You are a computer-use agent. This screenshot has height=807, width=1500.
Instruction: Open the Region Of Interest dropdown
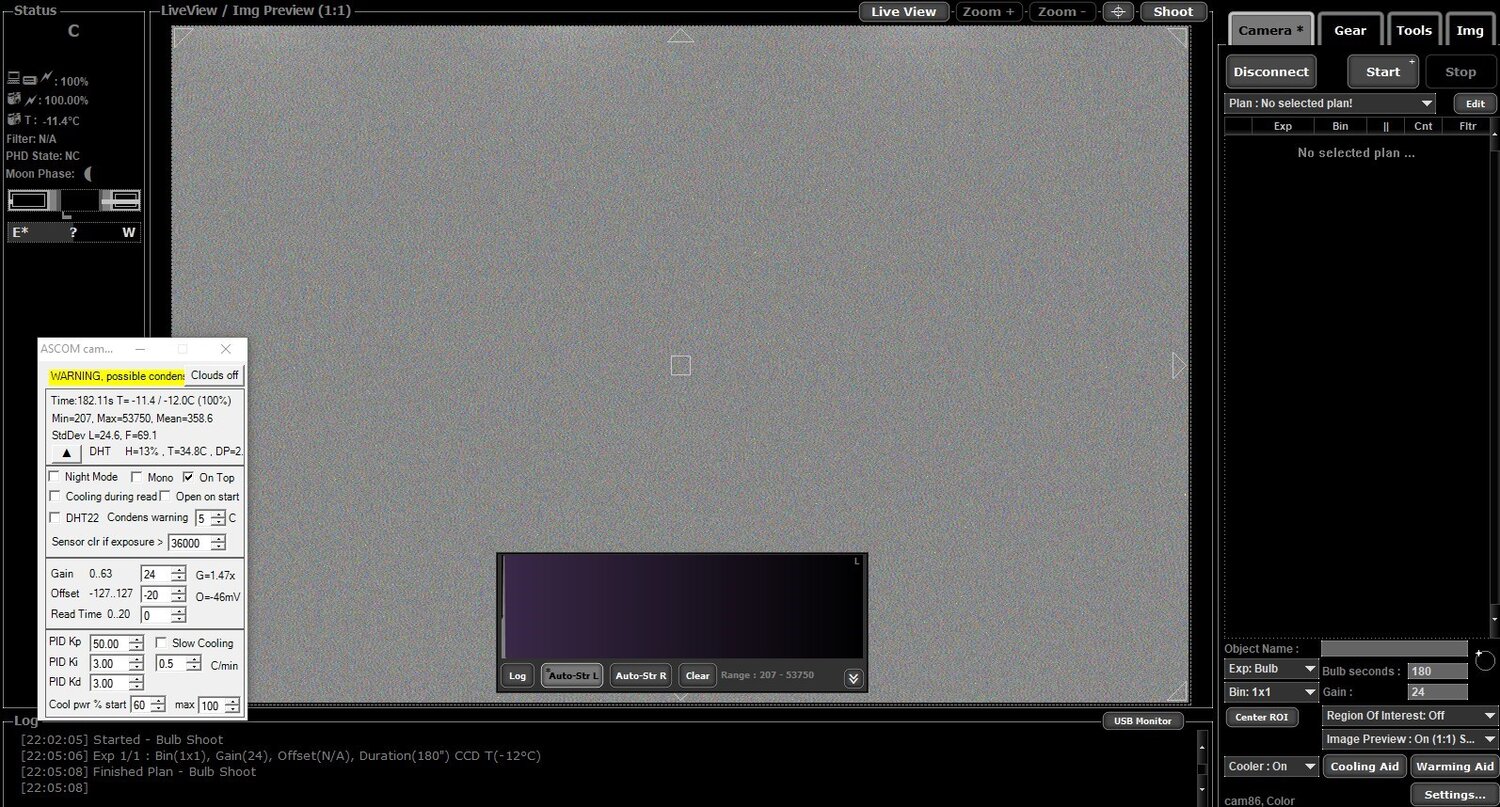1410,715
